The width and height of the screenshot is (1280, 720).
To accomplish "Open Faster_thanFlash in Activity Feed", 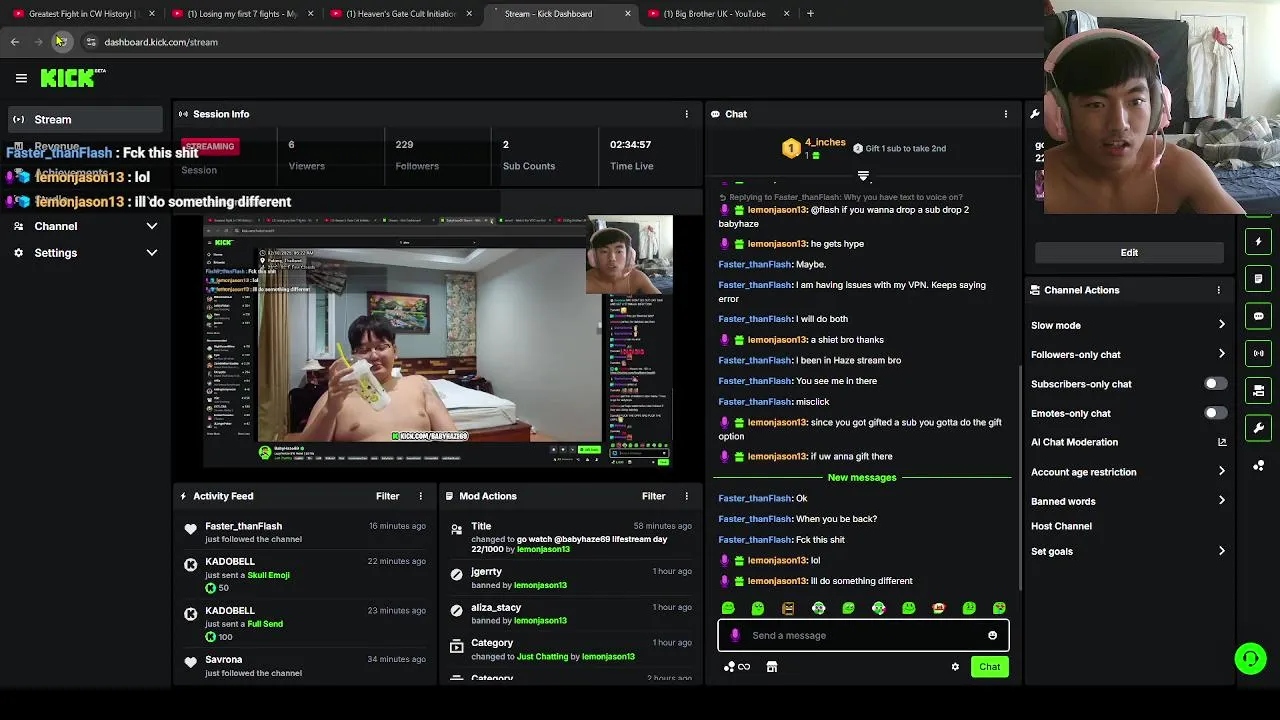I will tap(243, 526).
